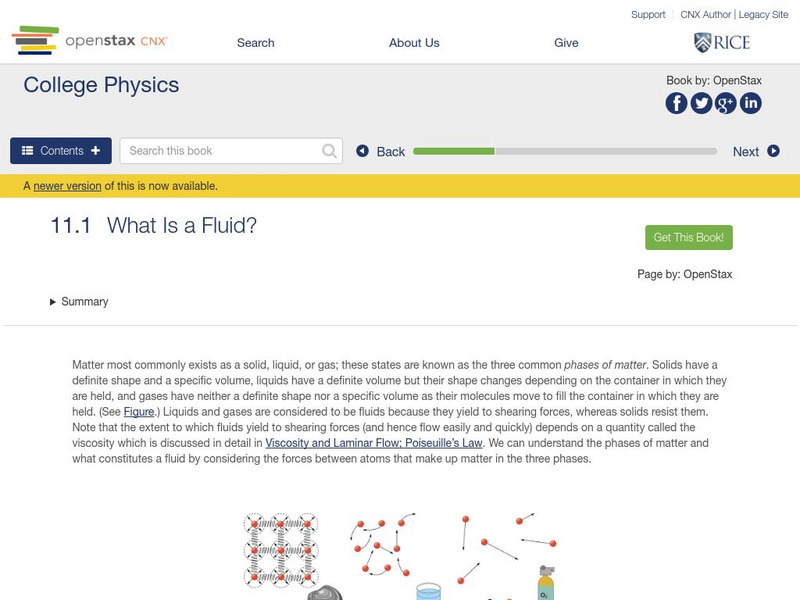The height and width of the screenshot is (600, 800).
Task: Open the Give navigation item
Action: [566, 43]
